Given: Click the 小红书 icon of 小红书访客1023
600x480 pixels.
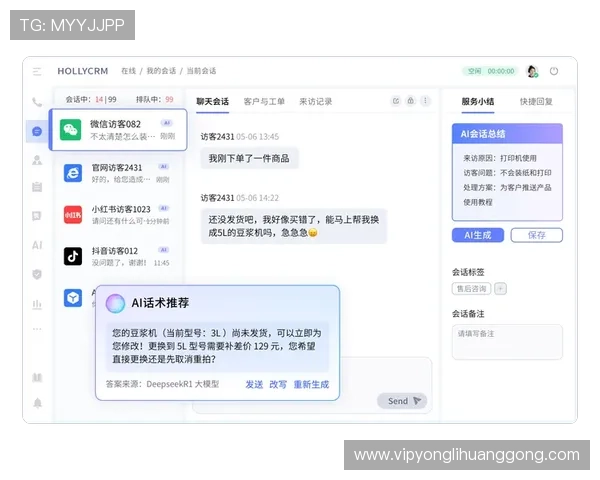Looking at the screenshot, I should click(x=73, y=215).
